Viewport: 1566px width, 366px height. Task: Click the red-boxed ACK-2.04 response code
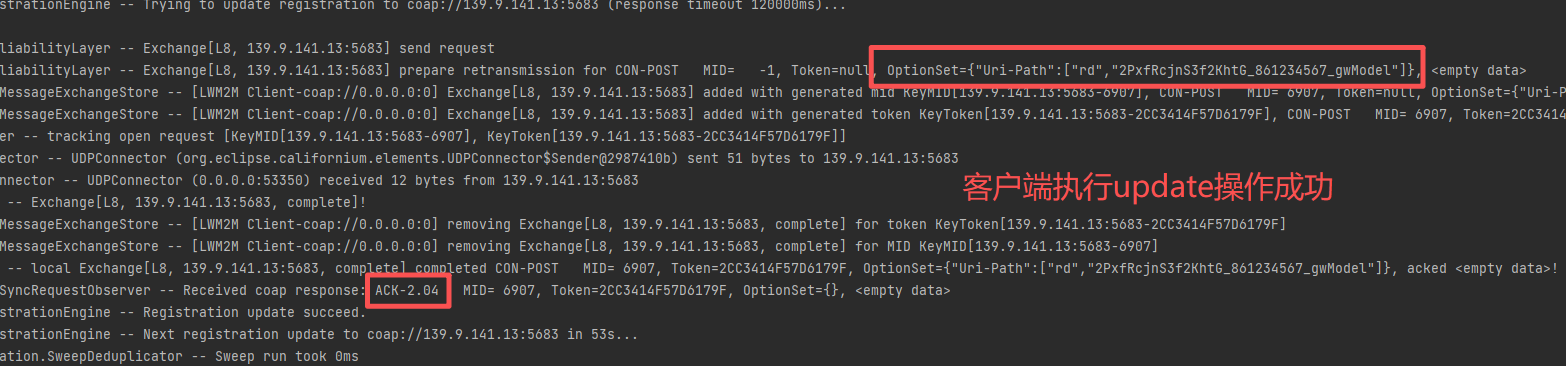pos(409,290)
